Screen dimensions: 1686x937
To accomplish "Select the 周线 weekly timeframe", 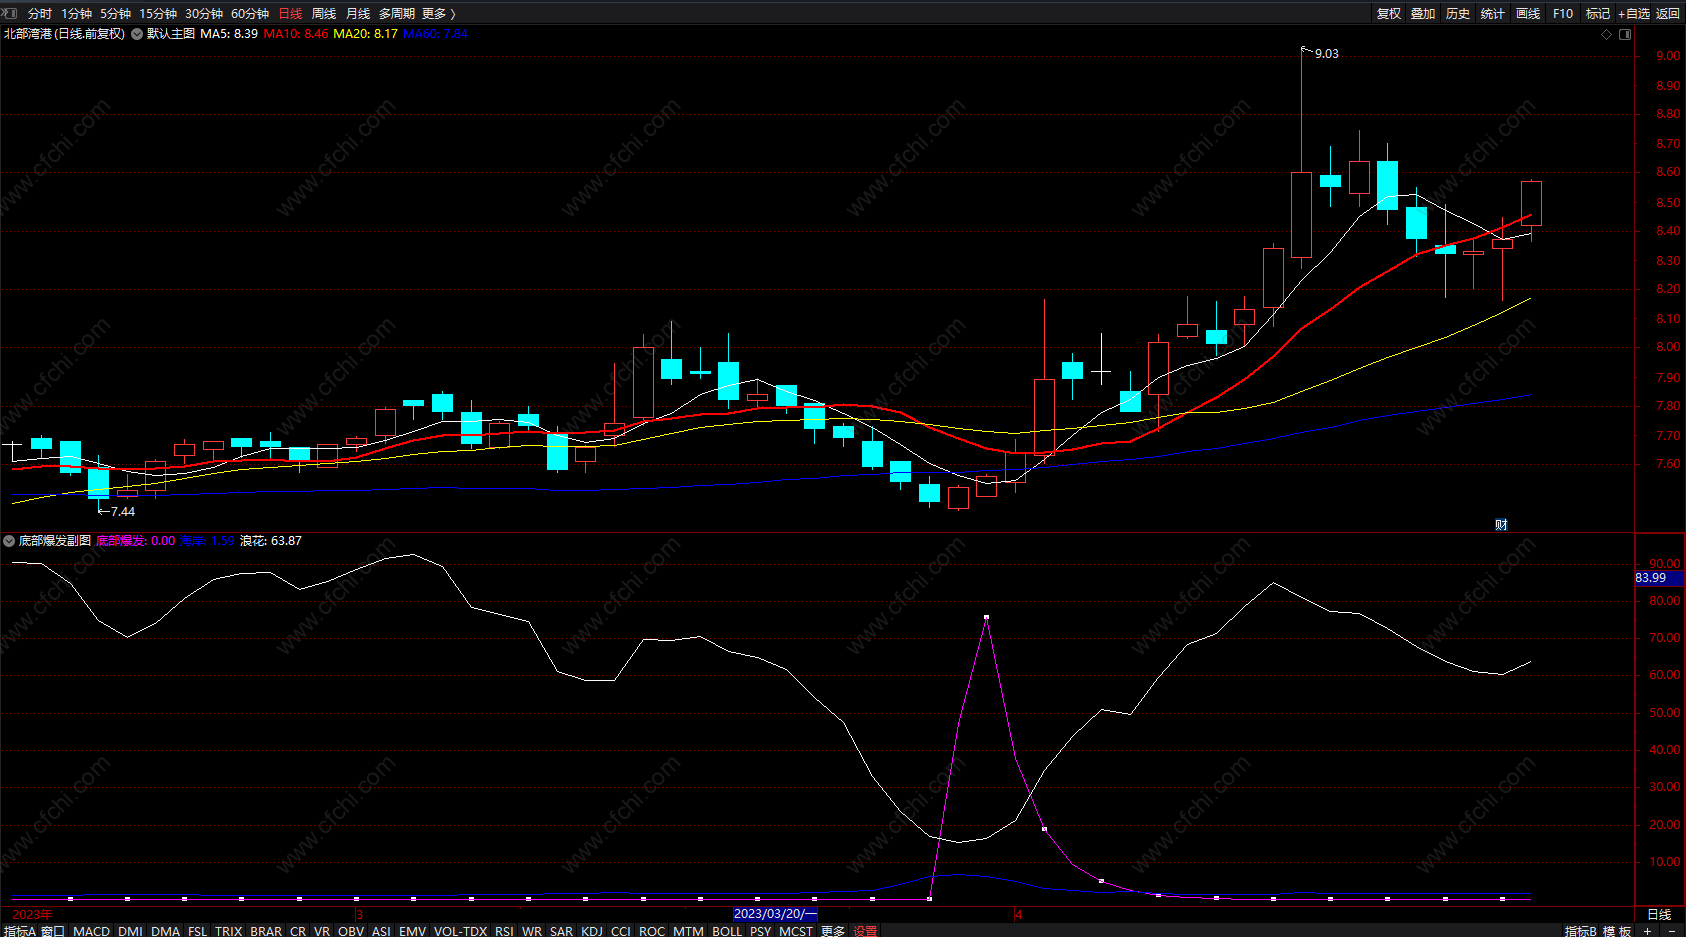I will pyautogui.click(x=324, y=14).
